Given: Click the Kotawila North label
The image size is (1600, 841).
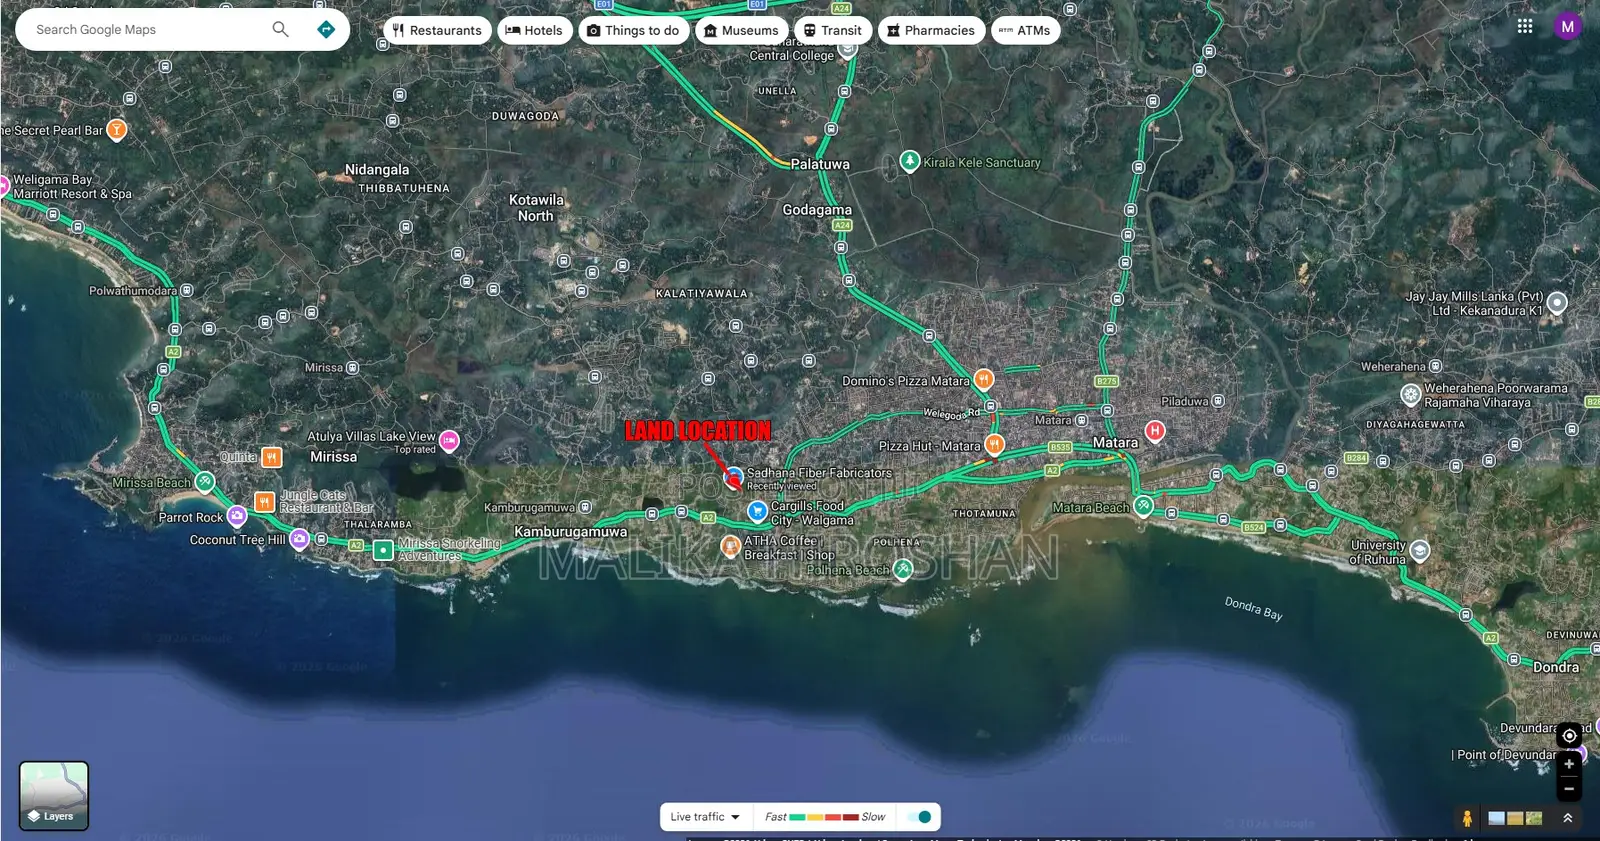Looking at the screenshot, I should click(536, 208).
